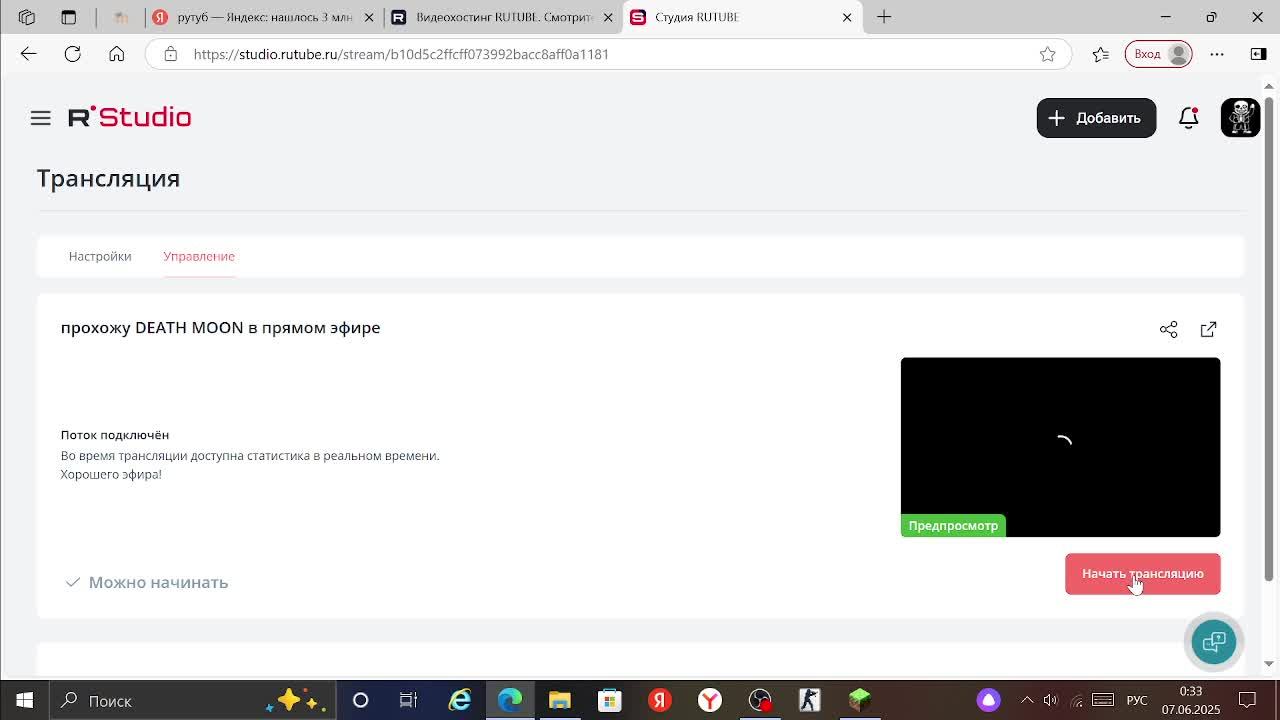Switch to the Видеохостинг RUTUBE tab

pos(502,17)
